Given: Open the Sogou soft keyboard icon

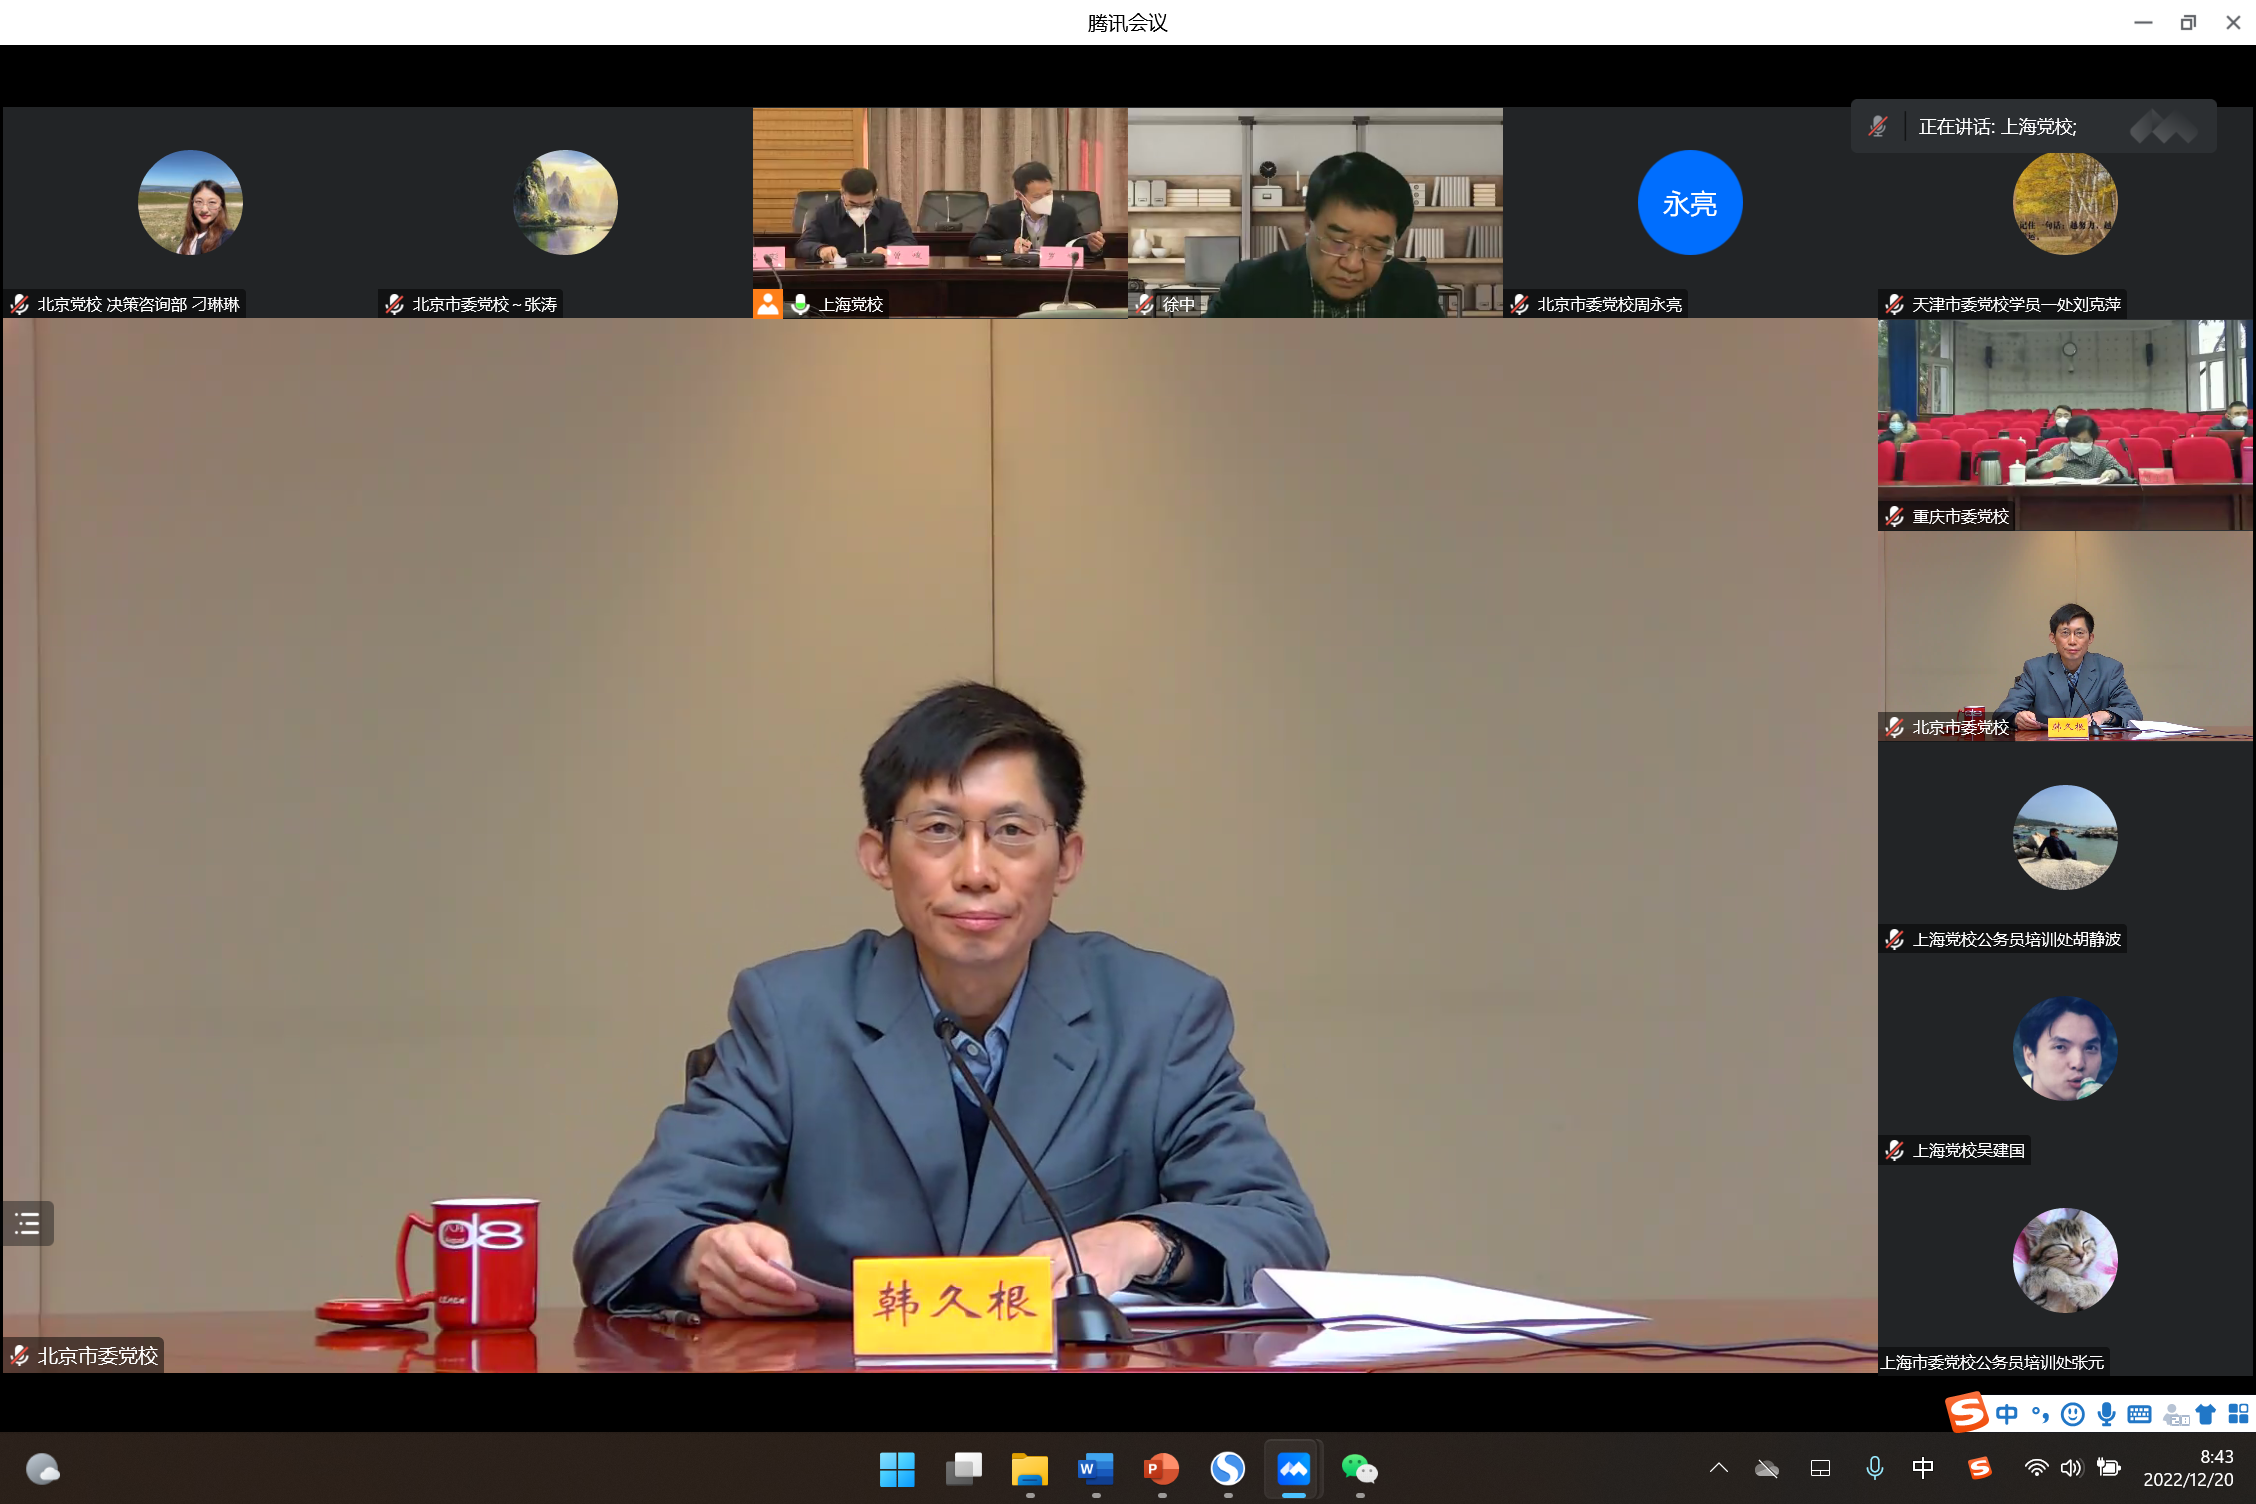Looking at the screenshot, I should (2139, 1414).
